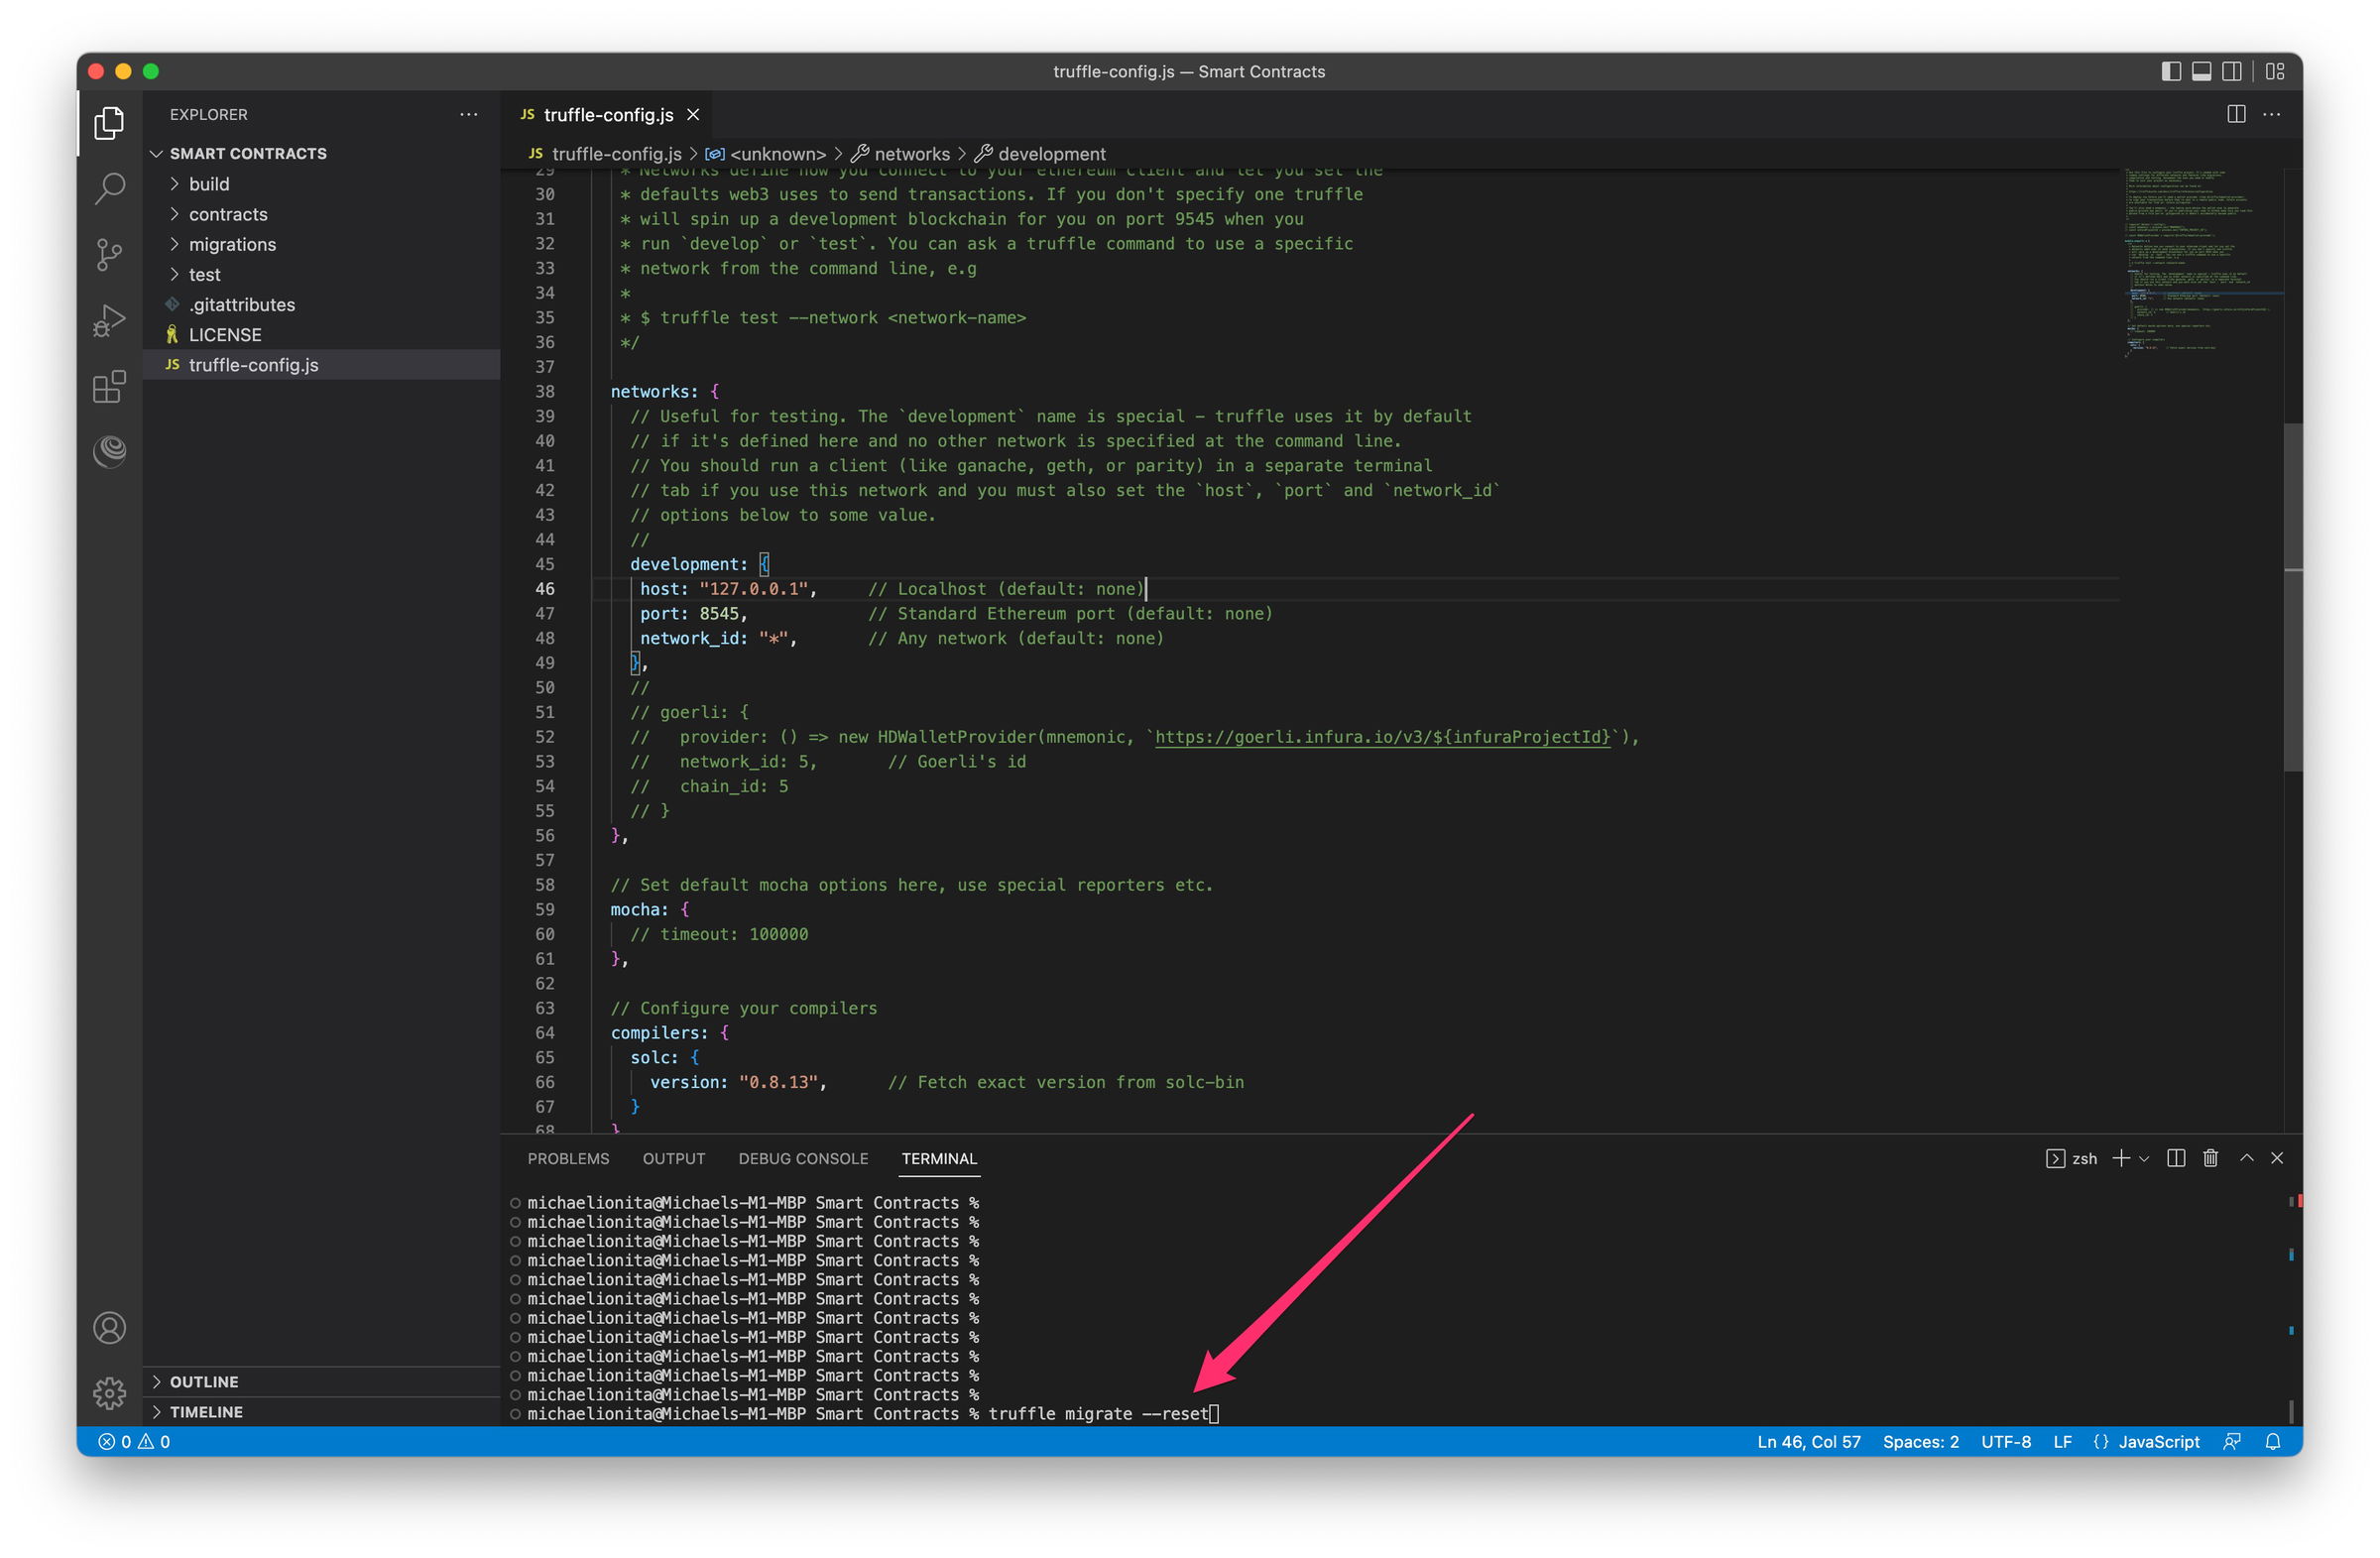Split the terminal
Image resolution: width=2380 pixels, height=1558 pixels.
click(x=2175, y=1158)
